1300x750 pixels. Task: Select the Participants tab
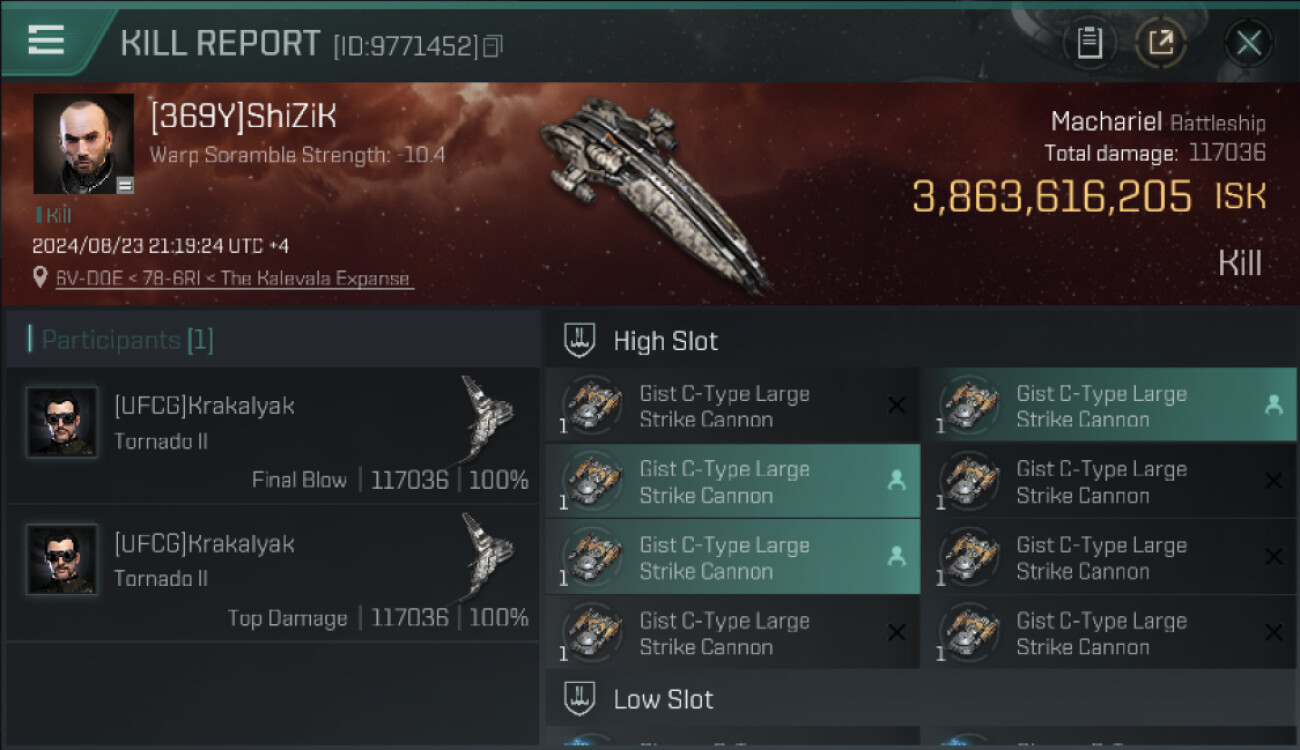127,340
